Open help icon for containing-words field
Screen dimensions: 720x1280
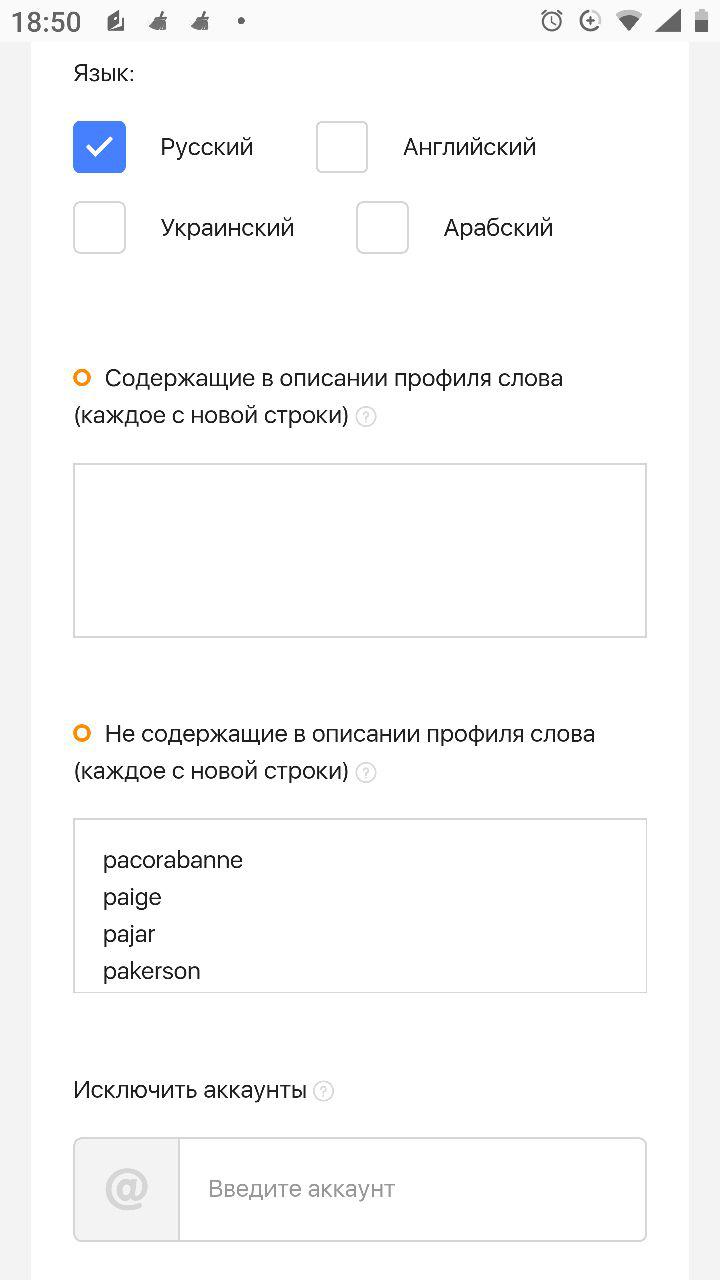coord(366,417)
